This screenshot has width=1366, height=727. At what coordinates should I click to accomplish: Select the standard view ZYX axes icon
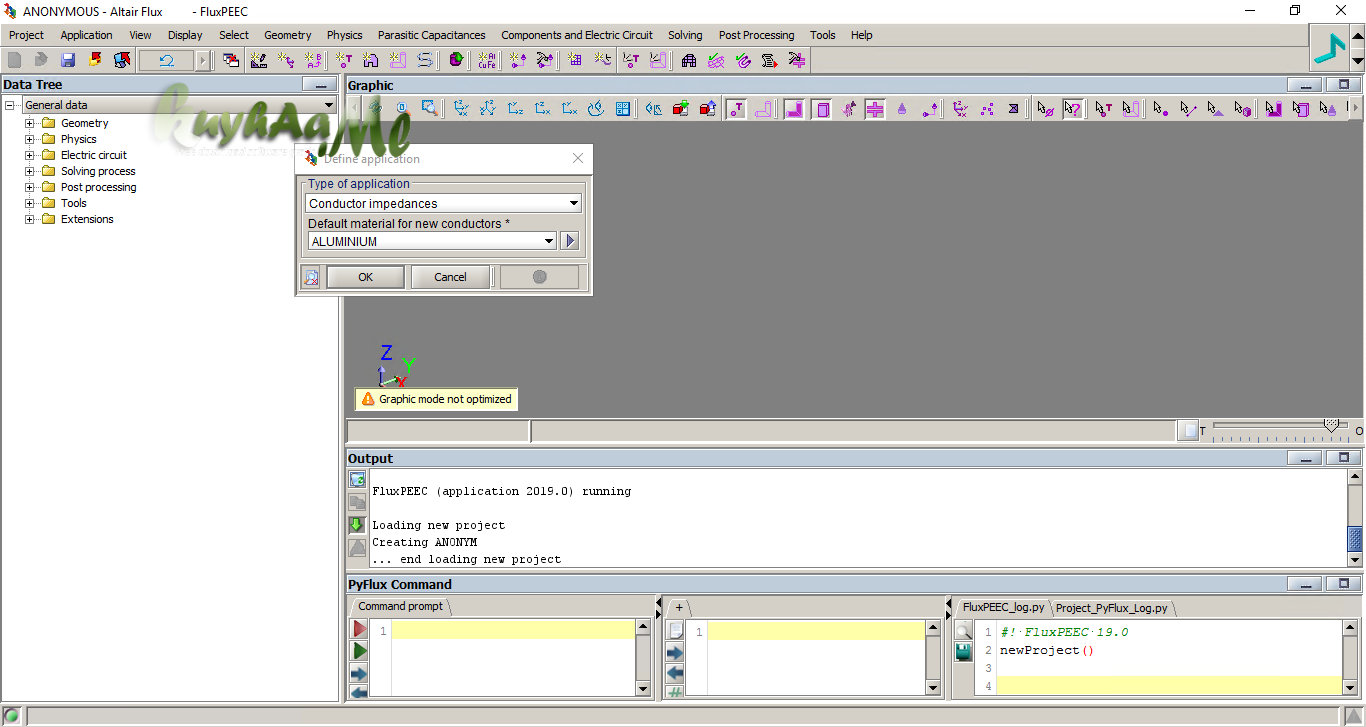click(461, 108)
